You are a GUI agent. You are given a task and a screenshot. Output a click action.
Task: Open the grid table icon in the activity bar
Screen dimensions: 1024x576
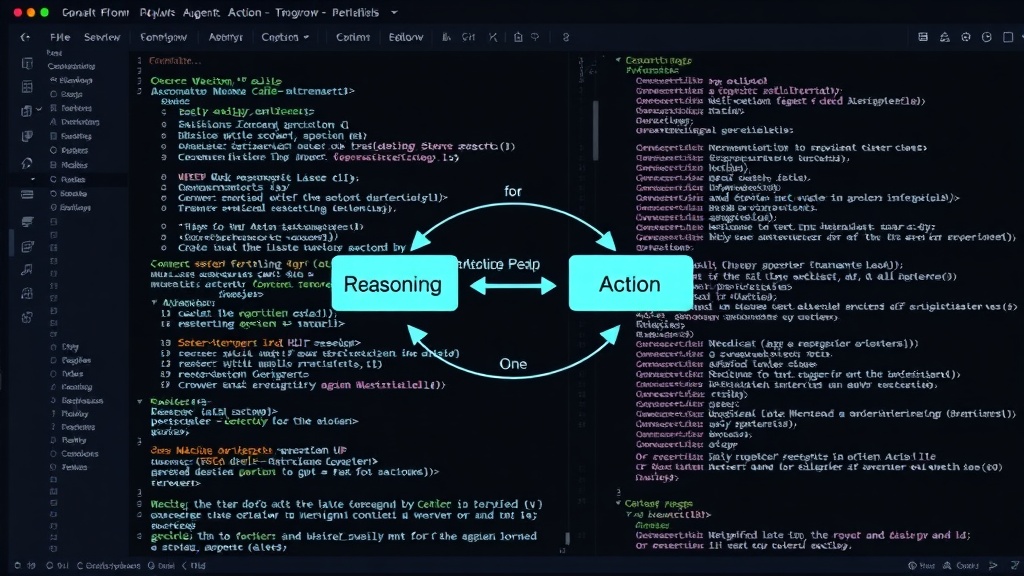pyautogui.click(x=27, y=87)
